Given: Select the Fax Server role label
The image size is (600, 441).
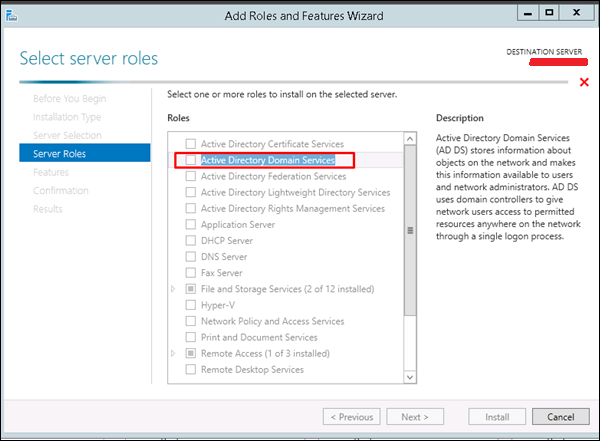Looking at the screenshot, I should [222, 273].
